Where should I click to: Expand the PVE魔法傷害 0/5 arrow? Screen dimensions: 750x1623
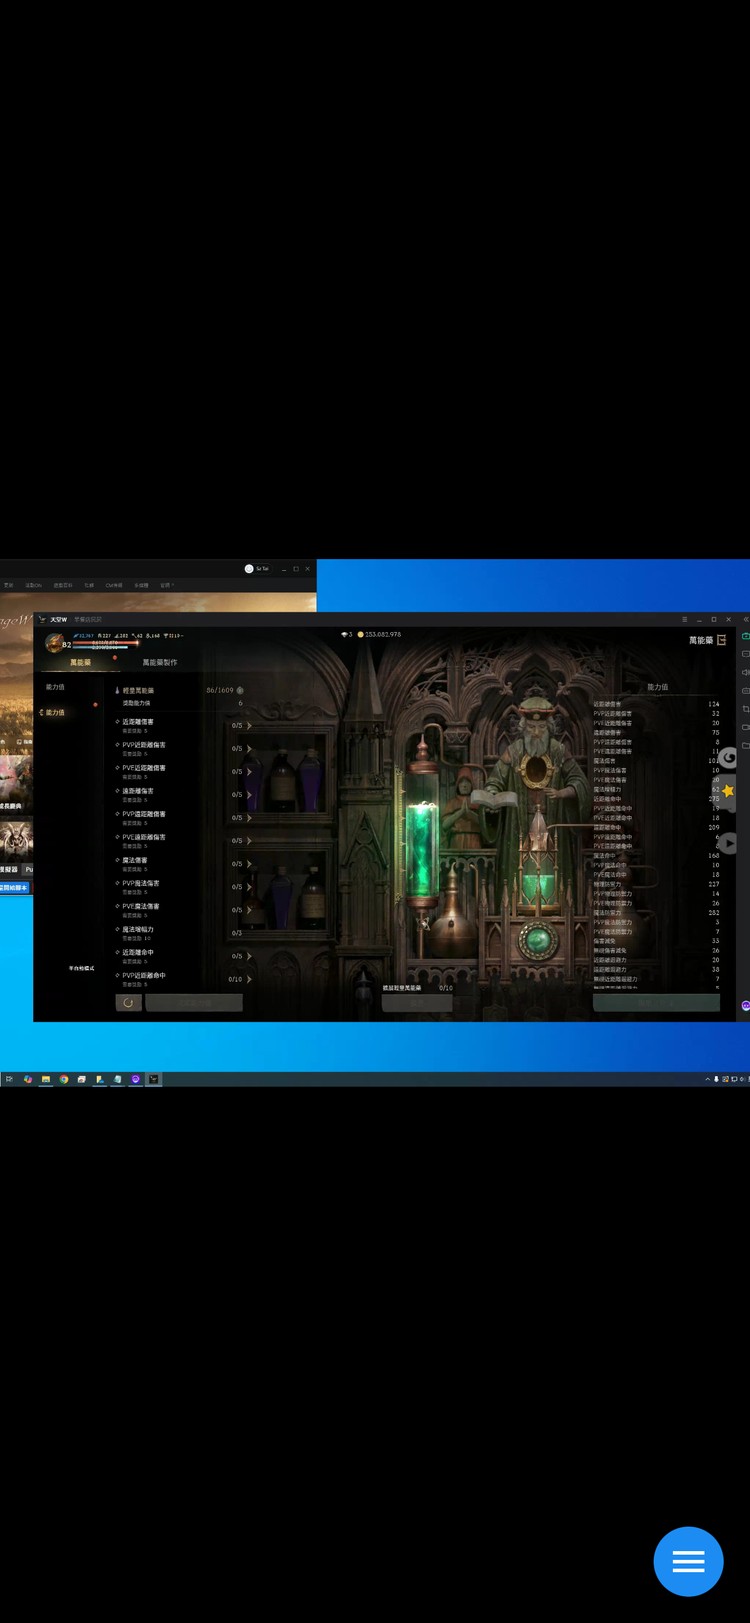[249, 909]
